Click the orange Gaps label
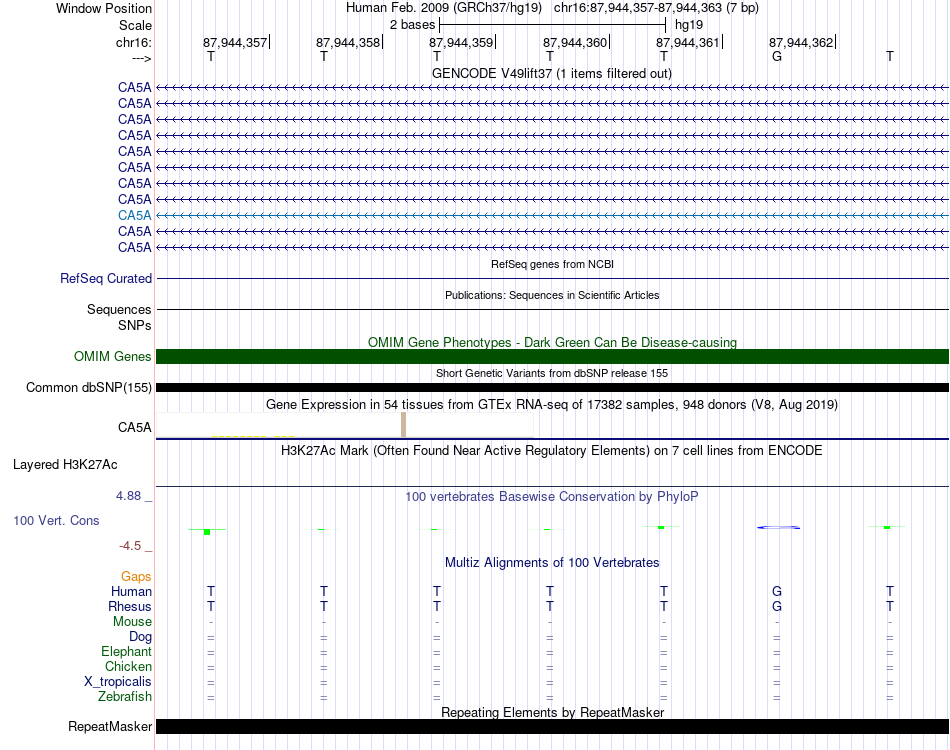950x750 pixels. (136, 577)
